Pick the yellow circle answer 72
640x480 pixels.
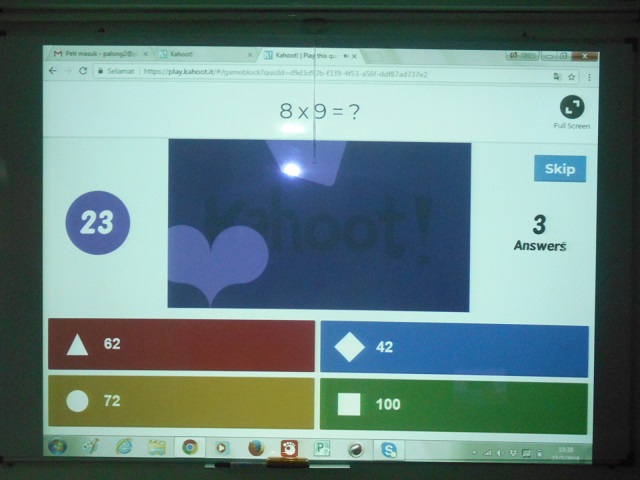(180, 401)
